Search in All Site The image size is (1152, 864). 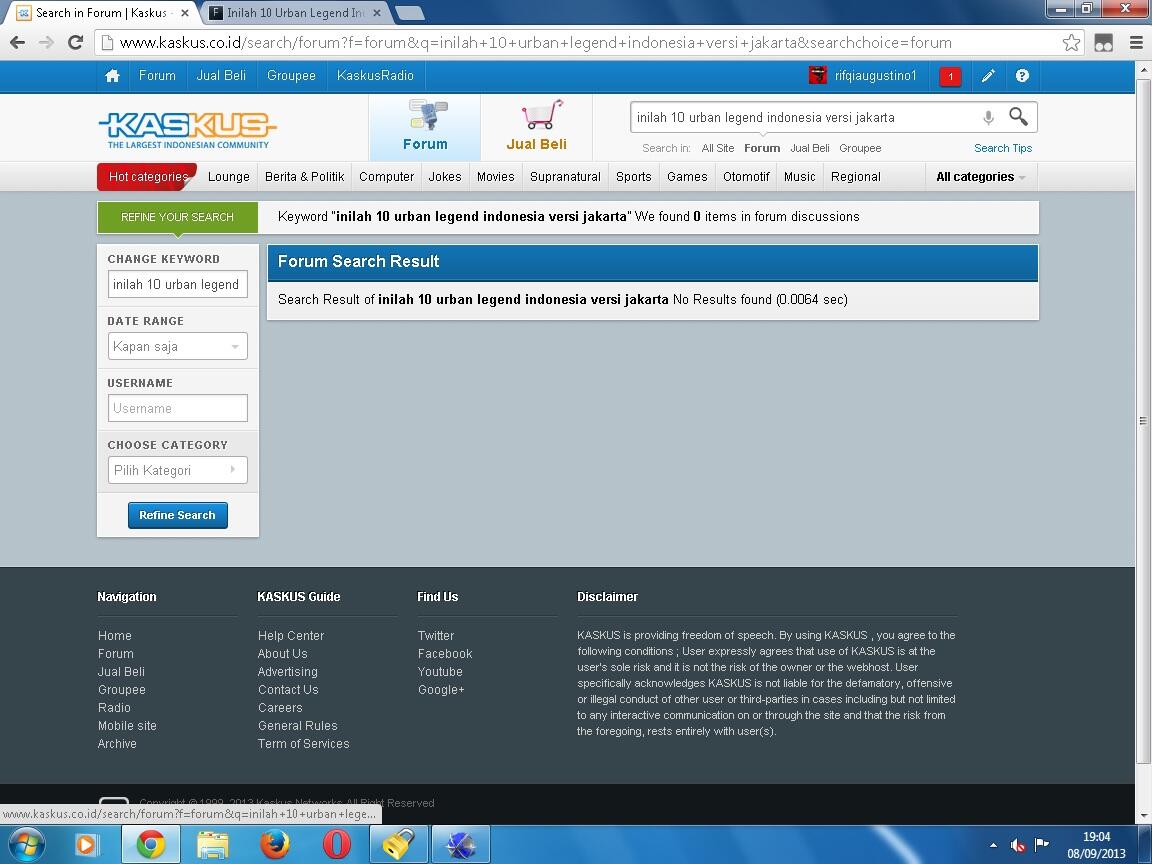718,148
